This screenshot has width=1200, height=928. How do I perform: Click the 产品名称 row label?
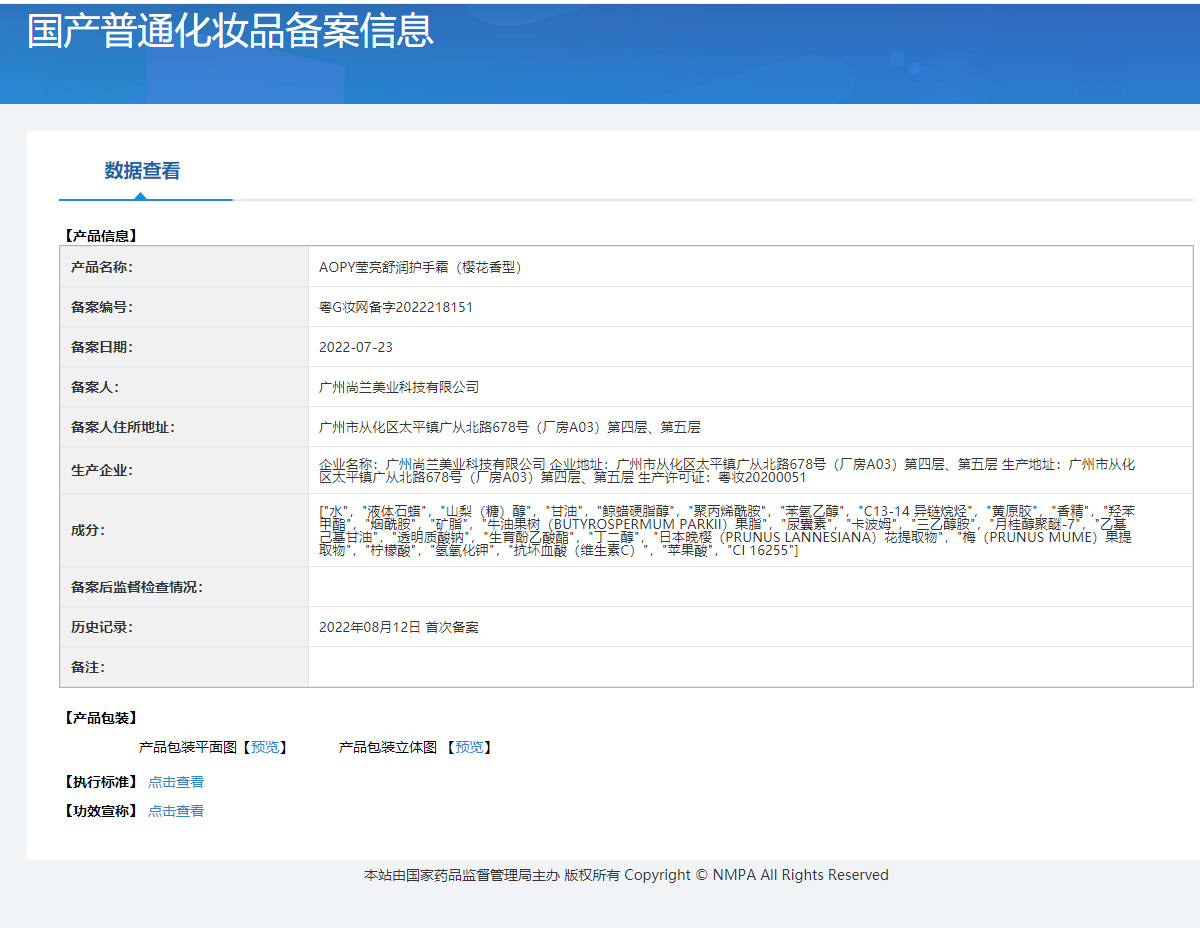click(102, 267)
